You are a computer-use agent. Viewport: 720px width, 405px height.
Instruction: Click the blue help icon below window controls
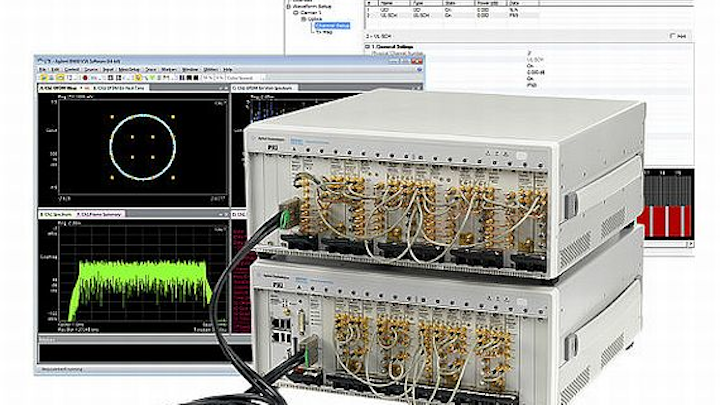pos(419,69)
